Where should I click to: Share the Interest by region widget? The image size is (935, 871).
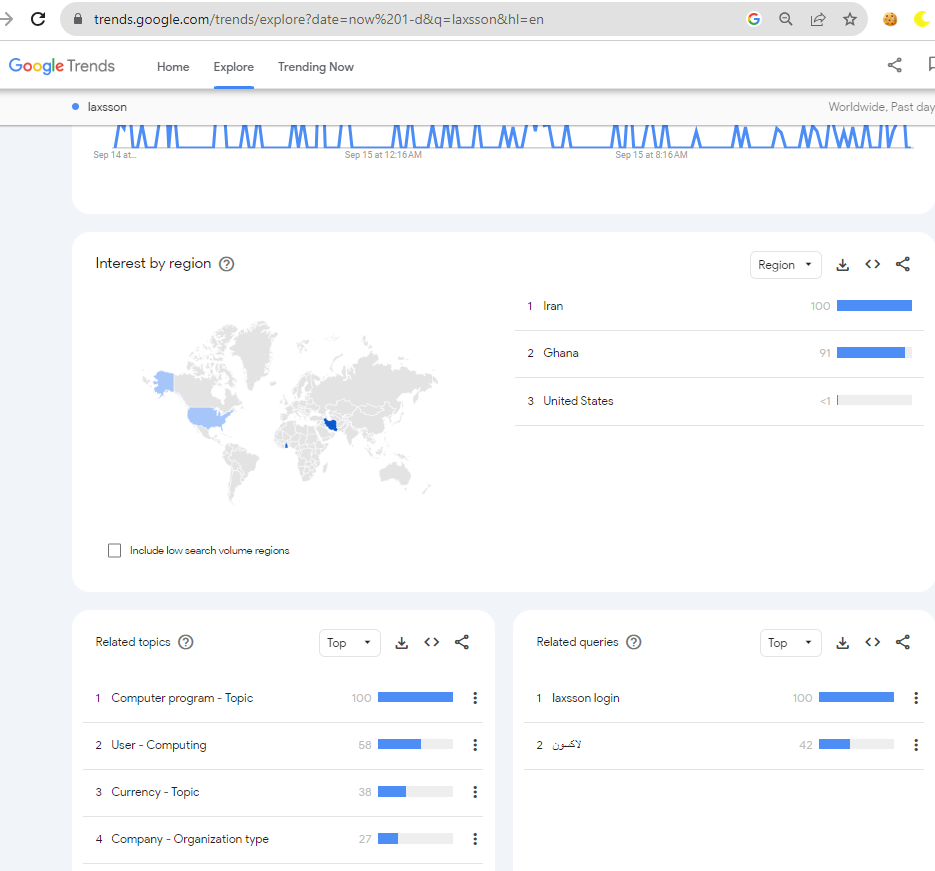[903, 264]
